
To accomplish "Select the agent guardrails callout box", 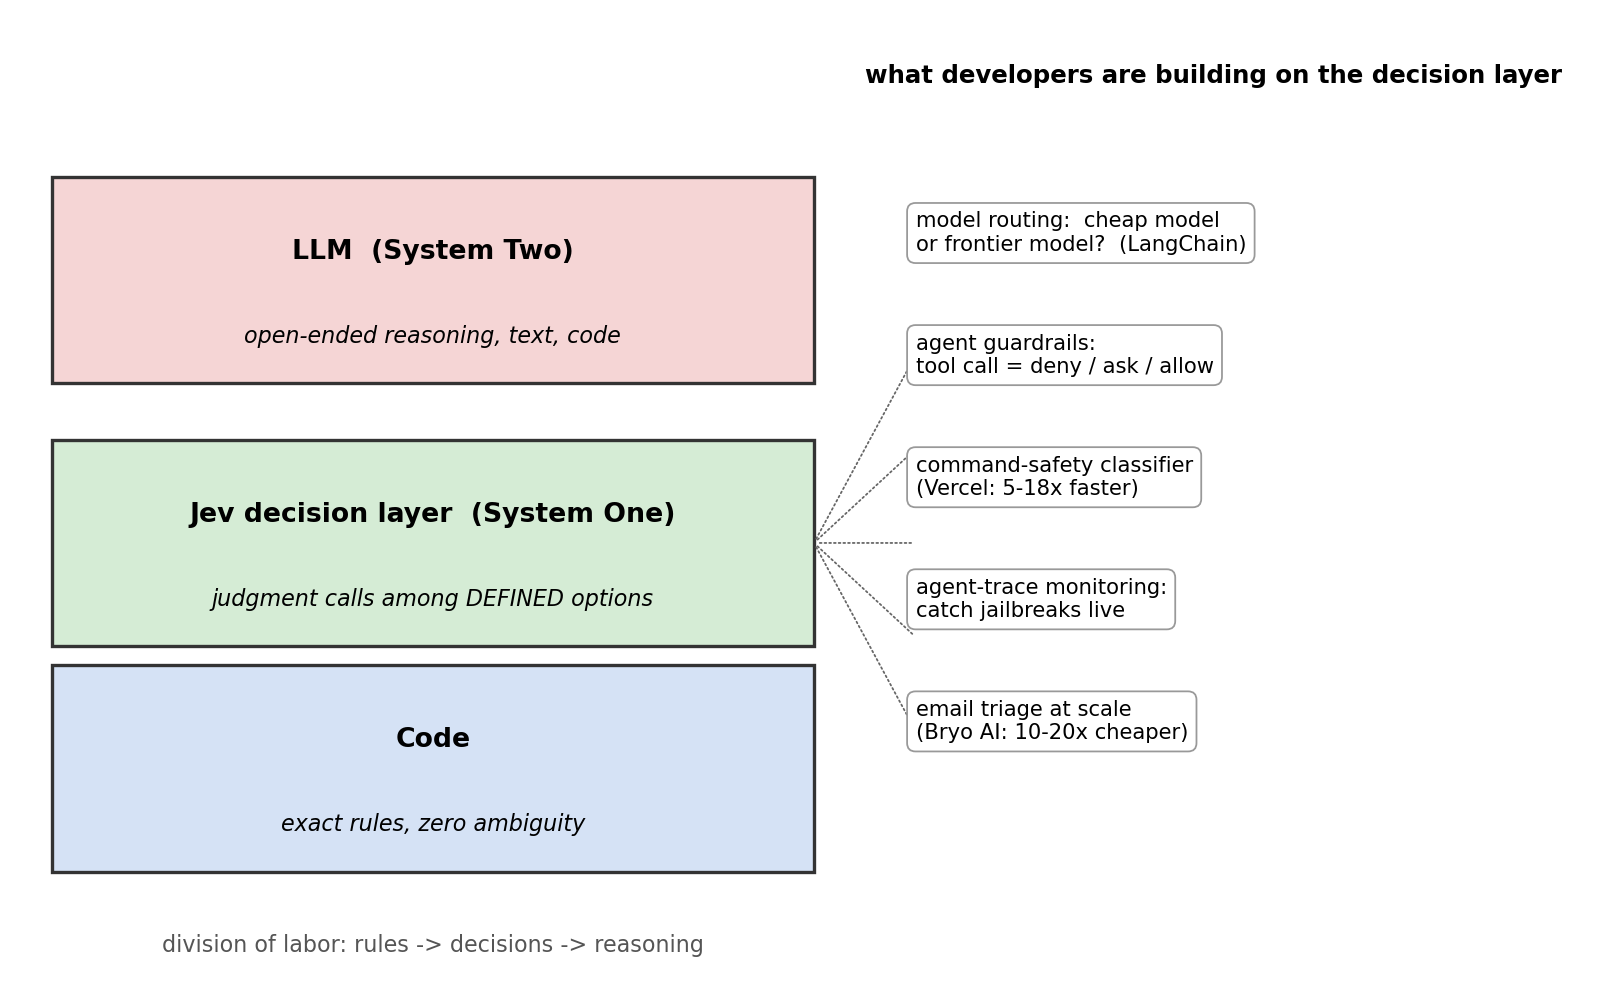I will [1064, 355].
